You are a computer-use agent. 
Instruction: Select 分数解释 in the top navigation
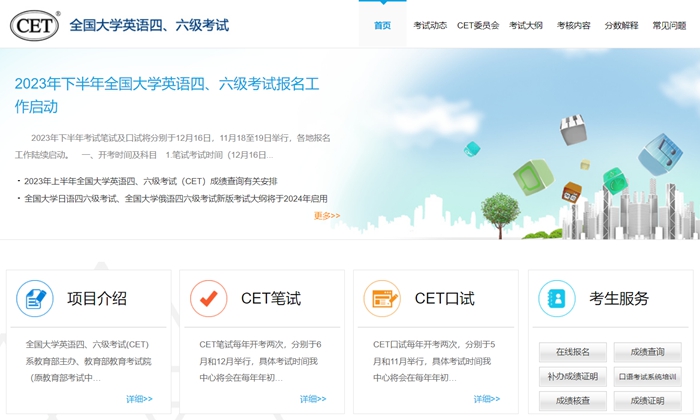click(621, 25)
